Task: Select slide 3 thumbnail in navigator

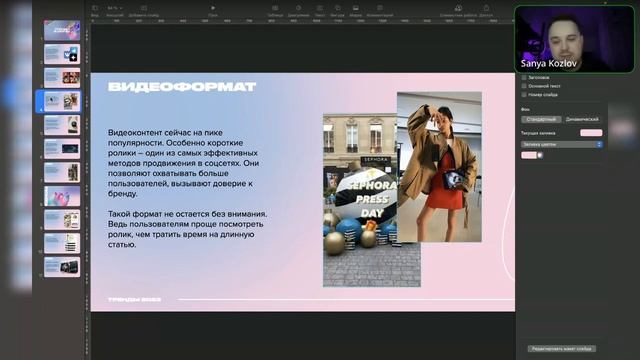Action: (x=62, y=78)
